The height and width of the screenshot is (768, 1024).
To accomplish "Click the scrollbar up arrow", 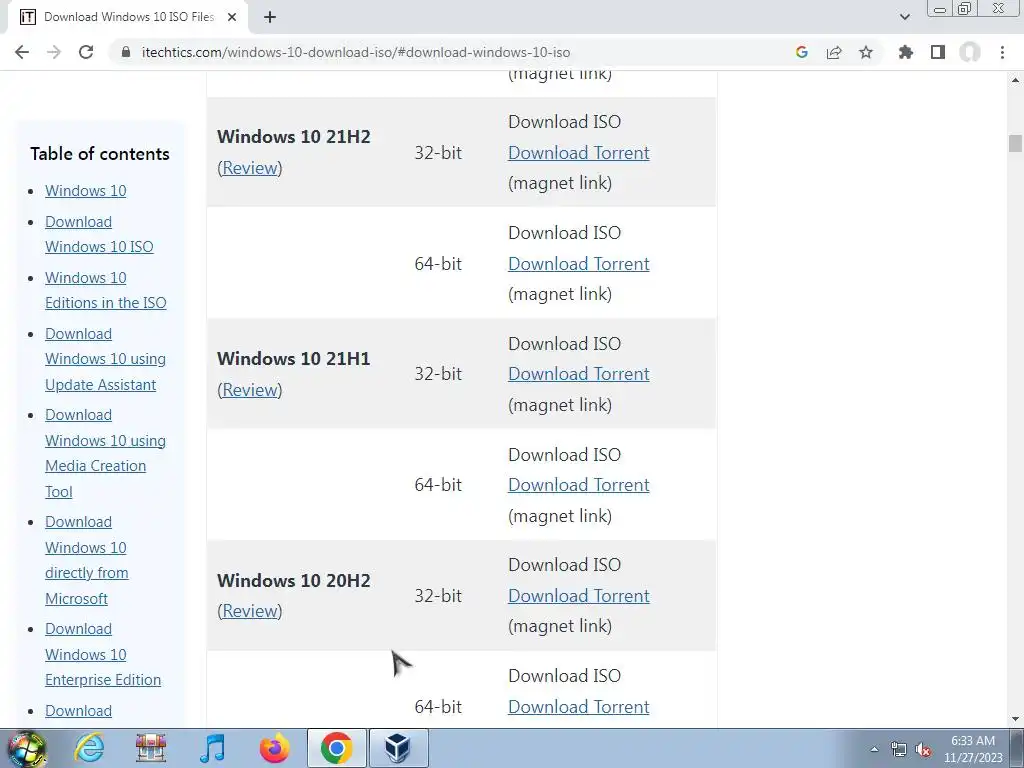I will pos(1016,80).
